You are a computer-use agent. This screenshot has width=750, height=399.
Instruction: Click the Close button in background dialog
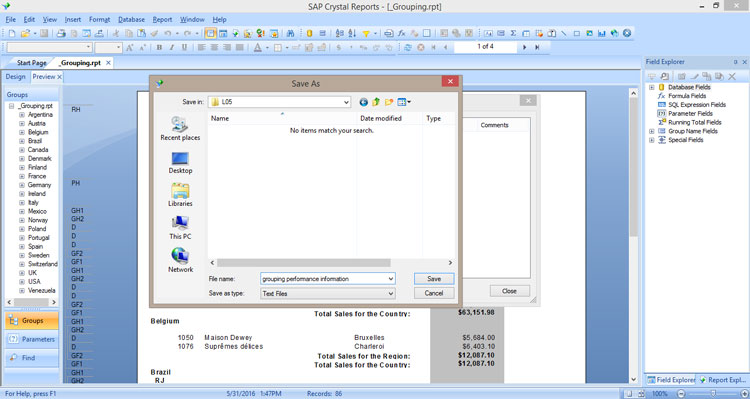(x=509, y=291)
